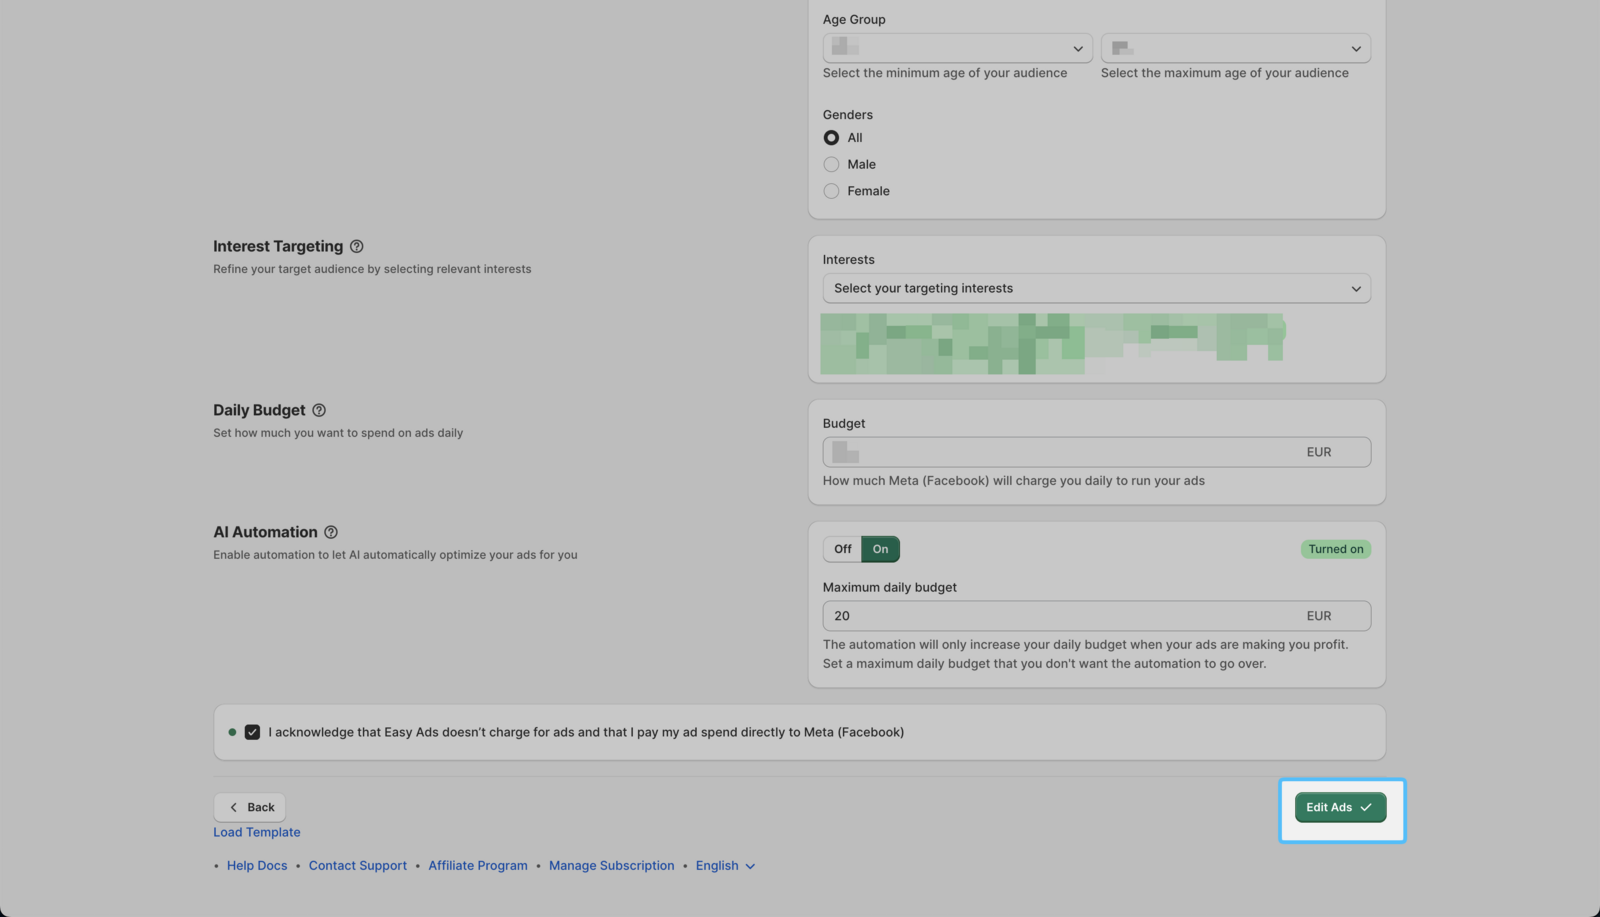Screen dimensions: 1600x917
Task: Open the maximum age dropdown
Action: coord(1235,48)
